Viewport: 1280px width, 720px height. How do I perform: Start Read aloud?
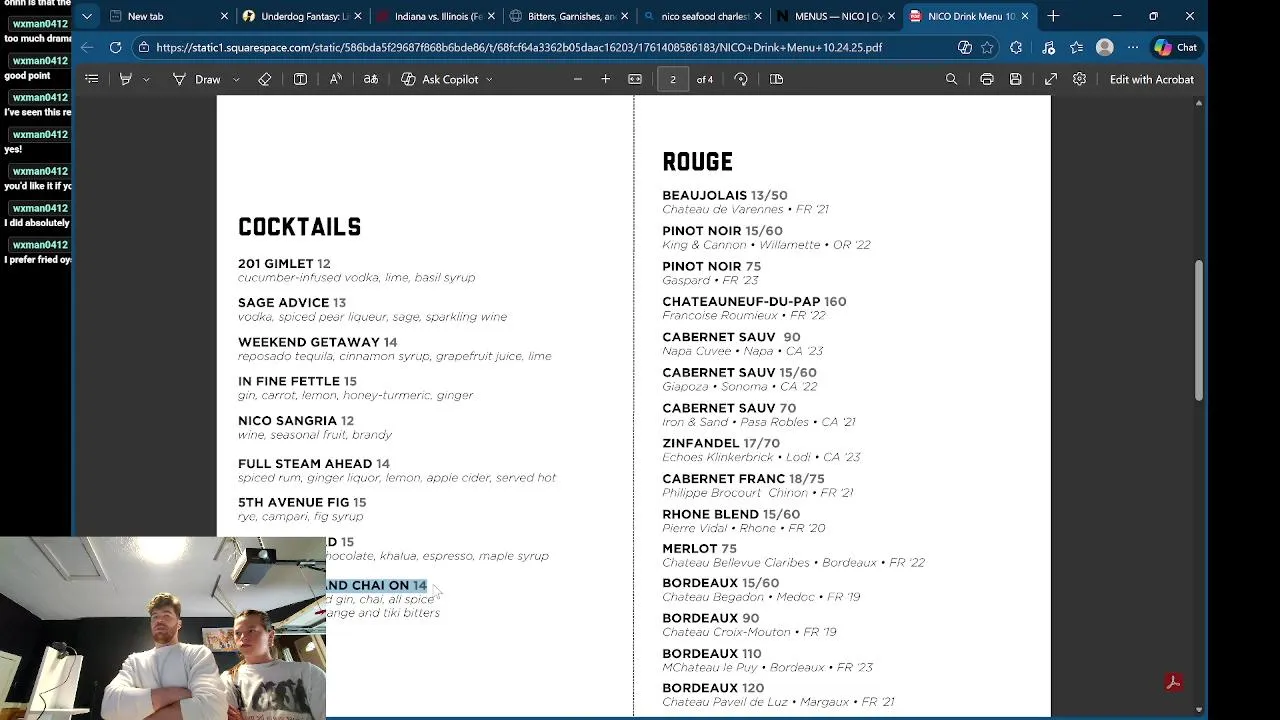(336, 79)
